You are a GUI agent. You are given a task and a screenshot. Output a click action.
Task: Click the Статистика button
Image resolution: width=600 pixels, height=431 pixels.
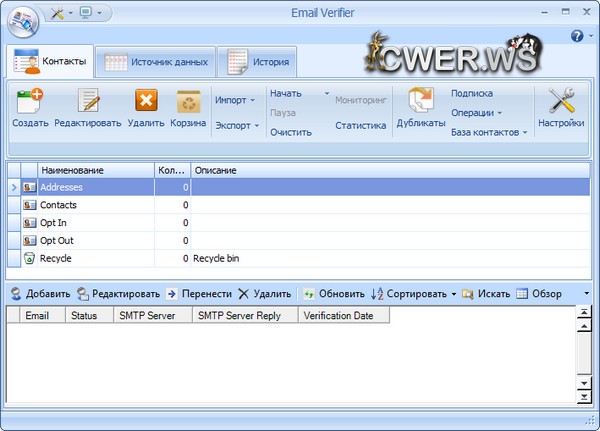[x=360, y=126]
